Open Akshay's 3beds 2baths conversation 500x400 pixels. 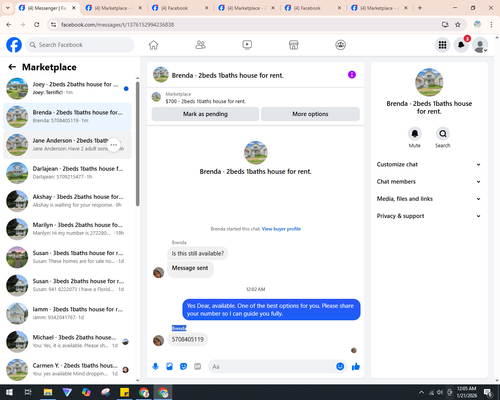67,201
